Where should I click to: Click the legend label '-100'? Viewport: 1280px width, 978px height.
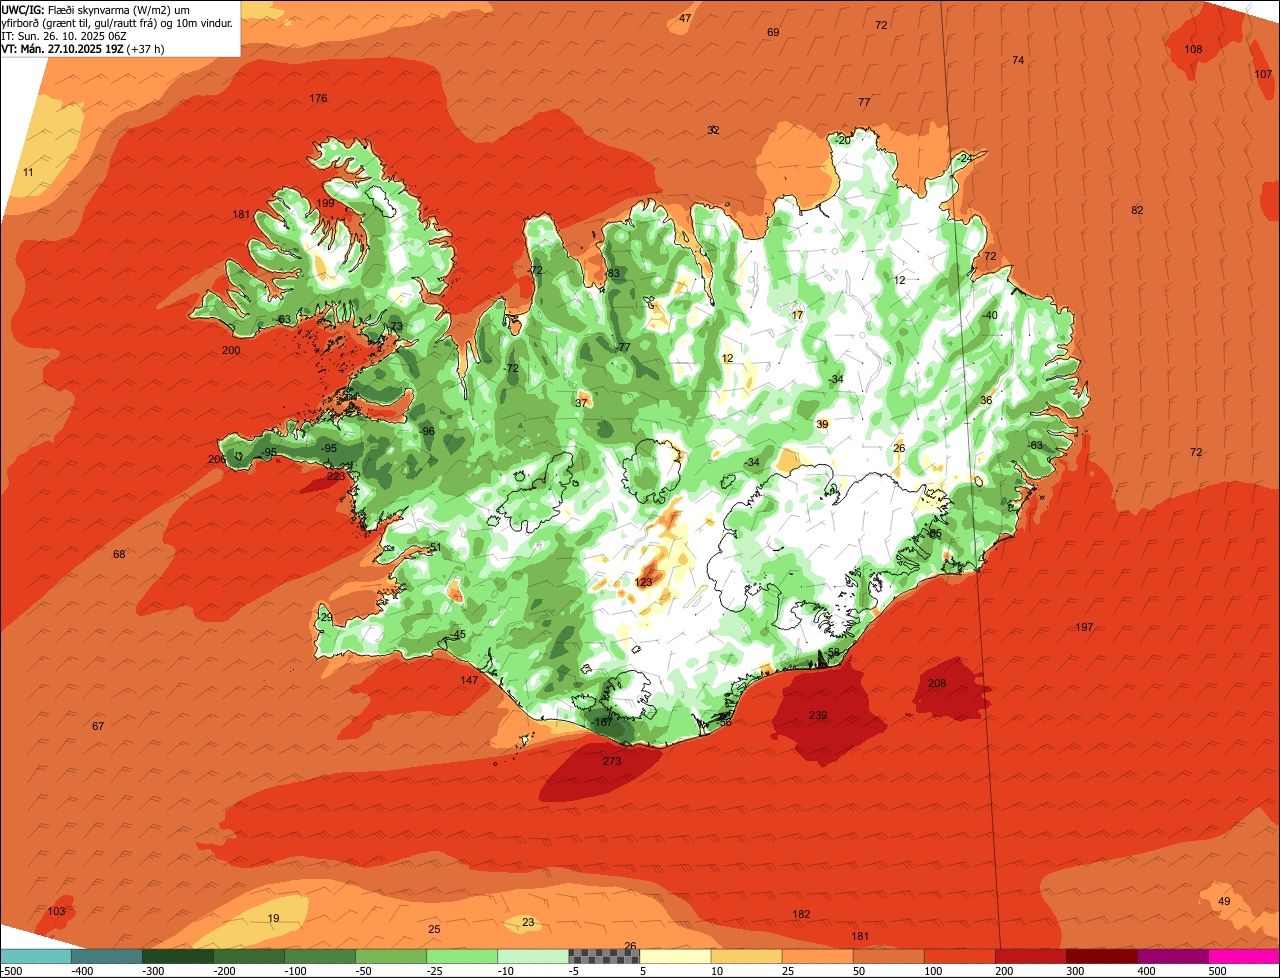point(296,971)
